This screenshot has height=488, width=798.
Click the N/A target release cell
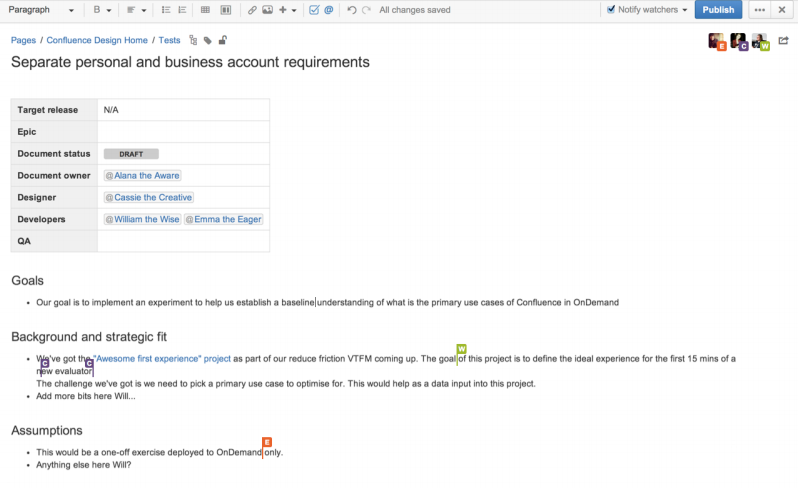[183, 110]
